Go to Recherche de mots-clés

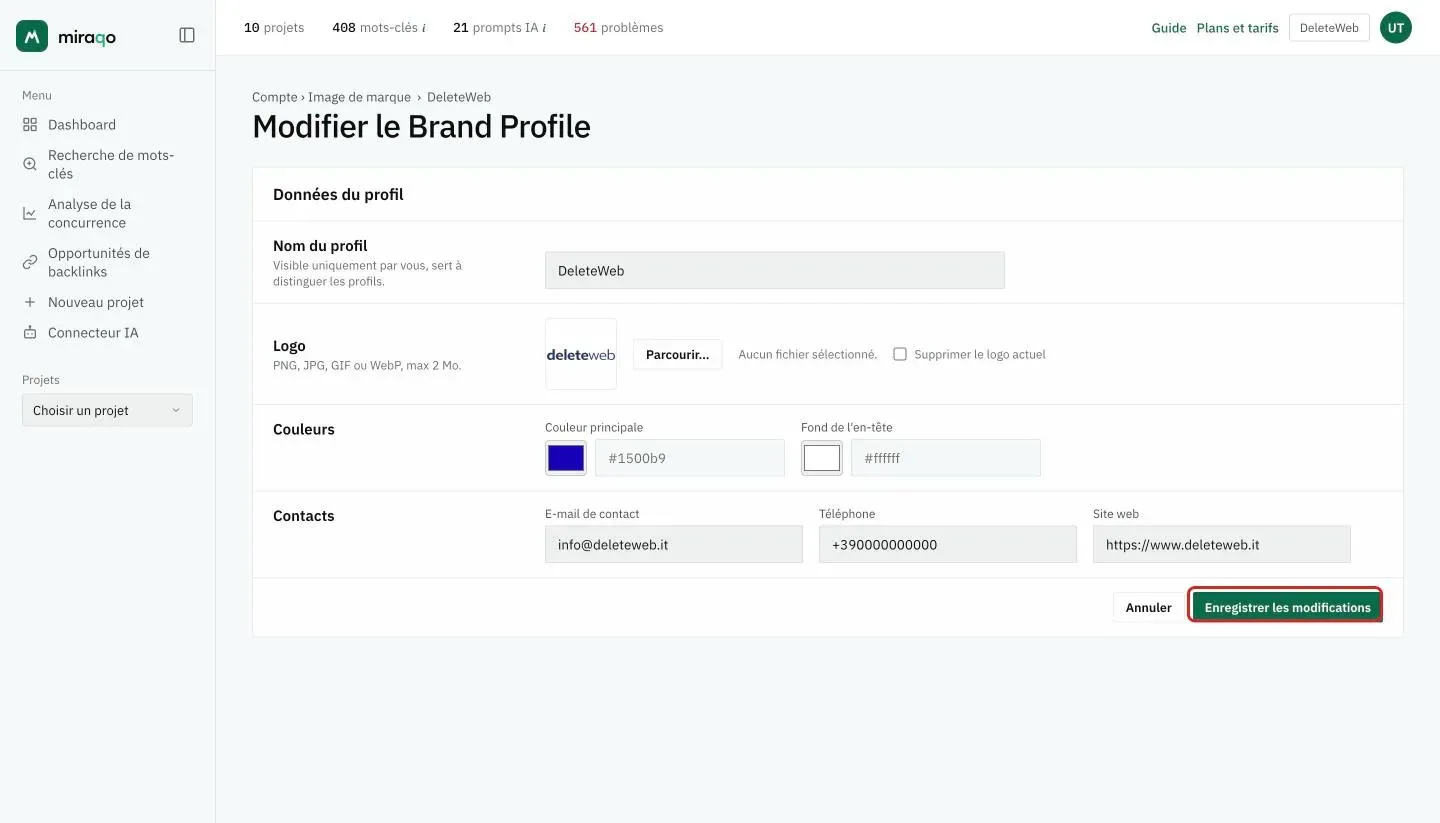[x=111, y=164]
